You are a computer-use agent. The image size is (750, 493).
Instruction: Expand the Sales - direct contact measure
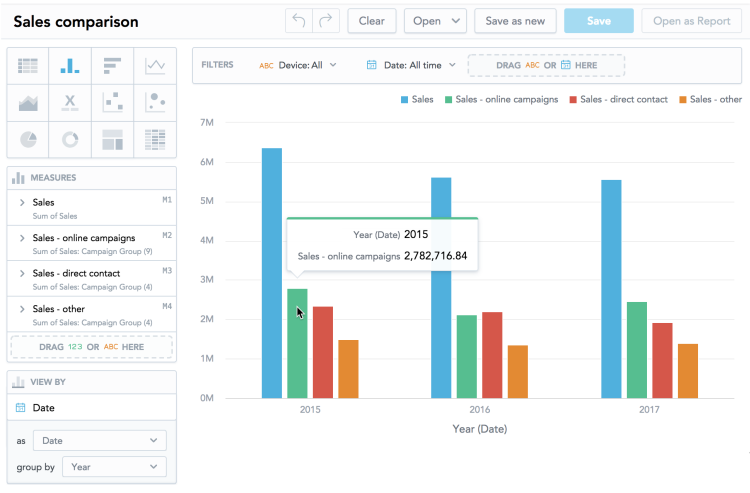pos(22,272)
